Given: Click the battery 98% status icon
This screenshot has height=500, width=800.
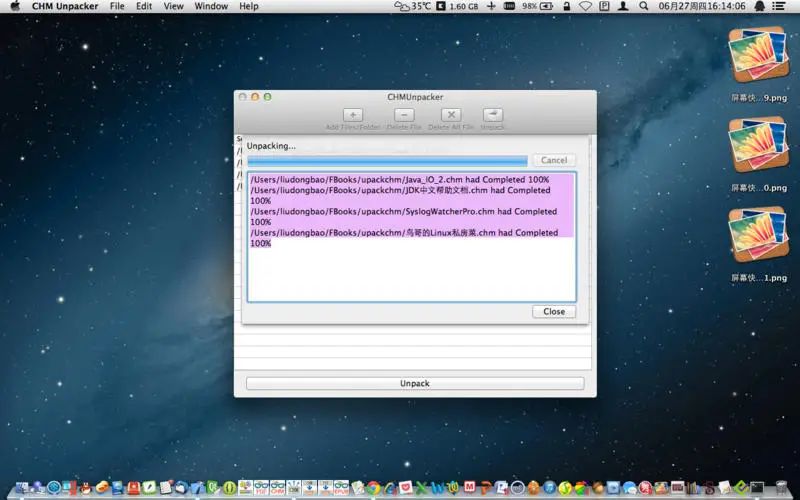Looking at the screenshot, I should pos(538,6).
